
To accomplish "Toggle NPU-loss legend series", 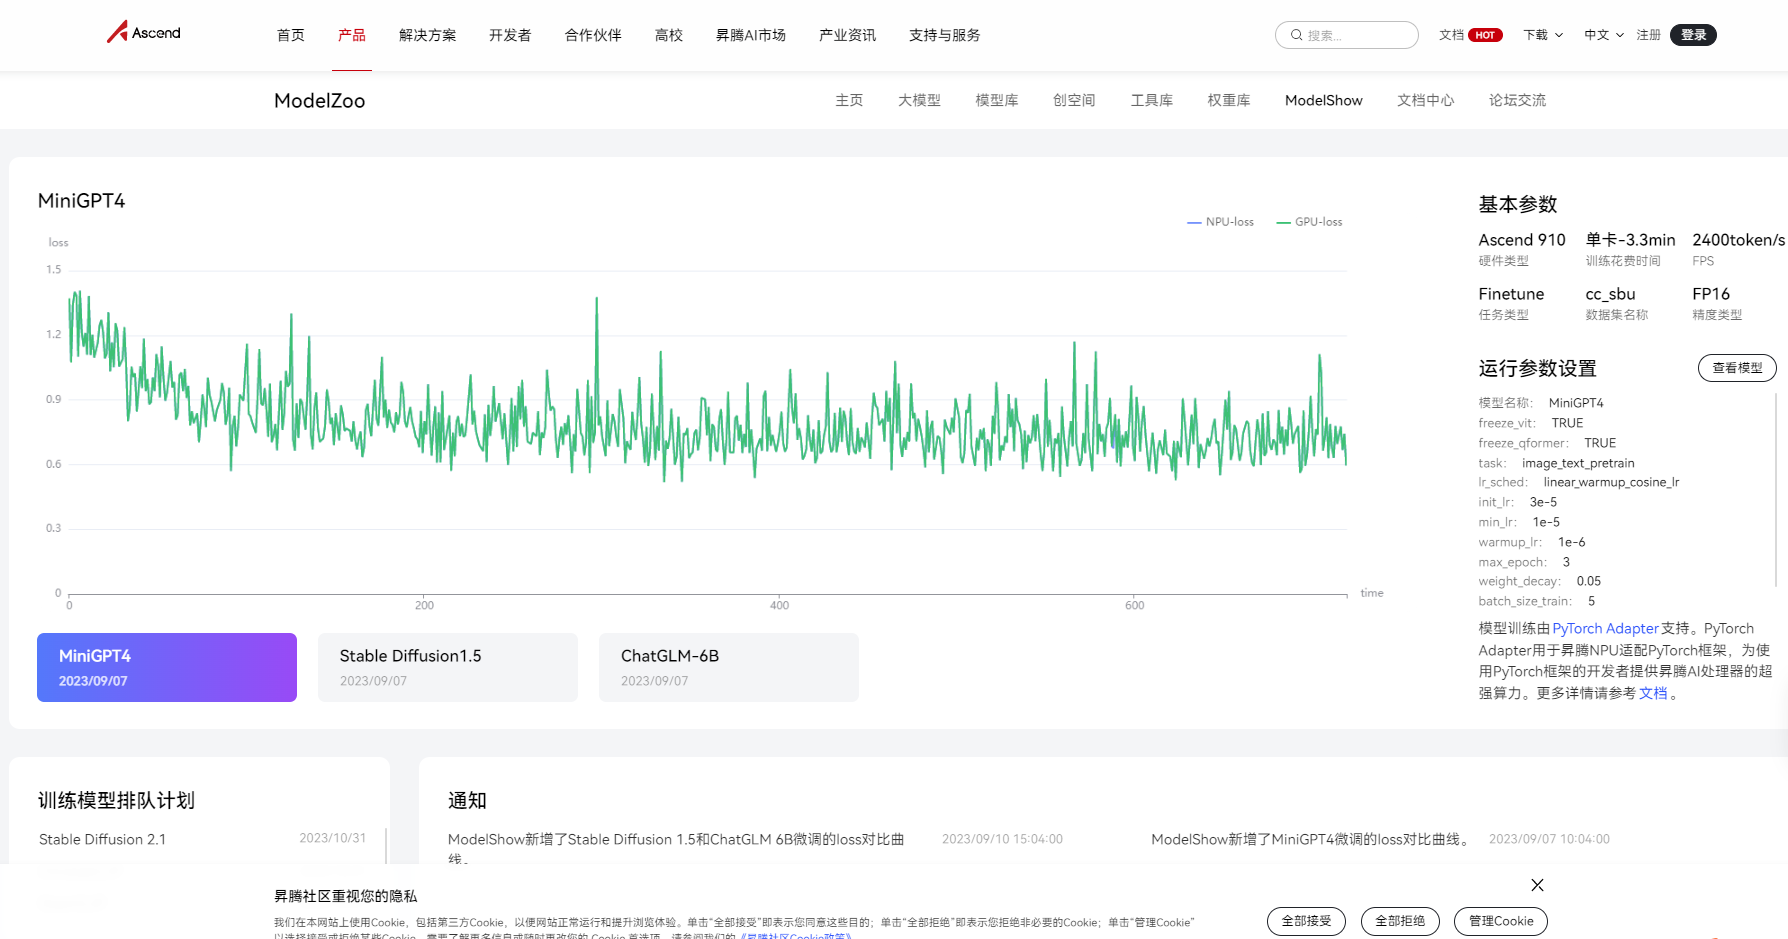I will (1220, 222).
